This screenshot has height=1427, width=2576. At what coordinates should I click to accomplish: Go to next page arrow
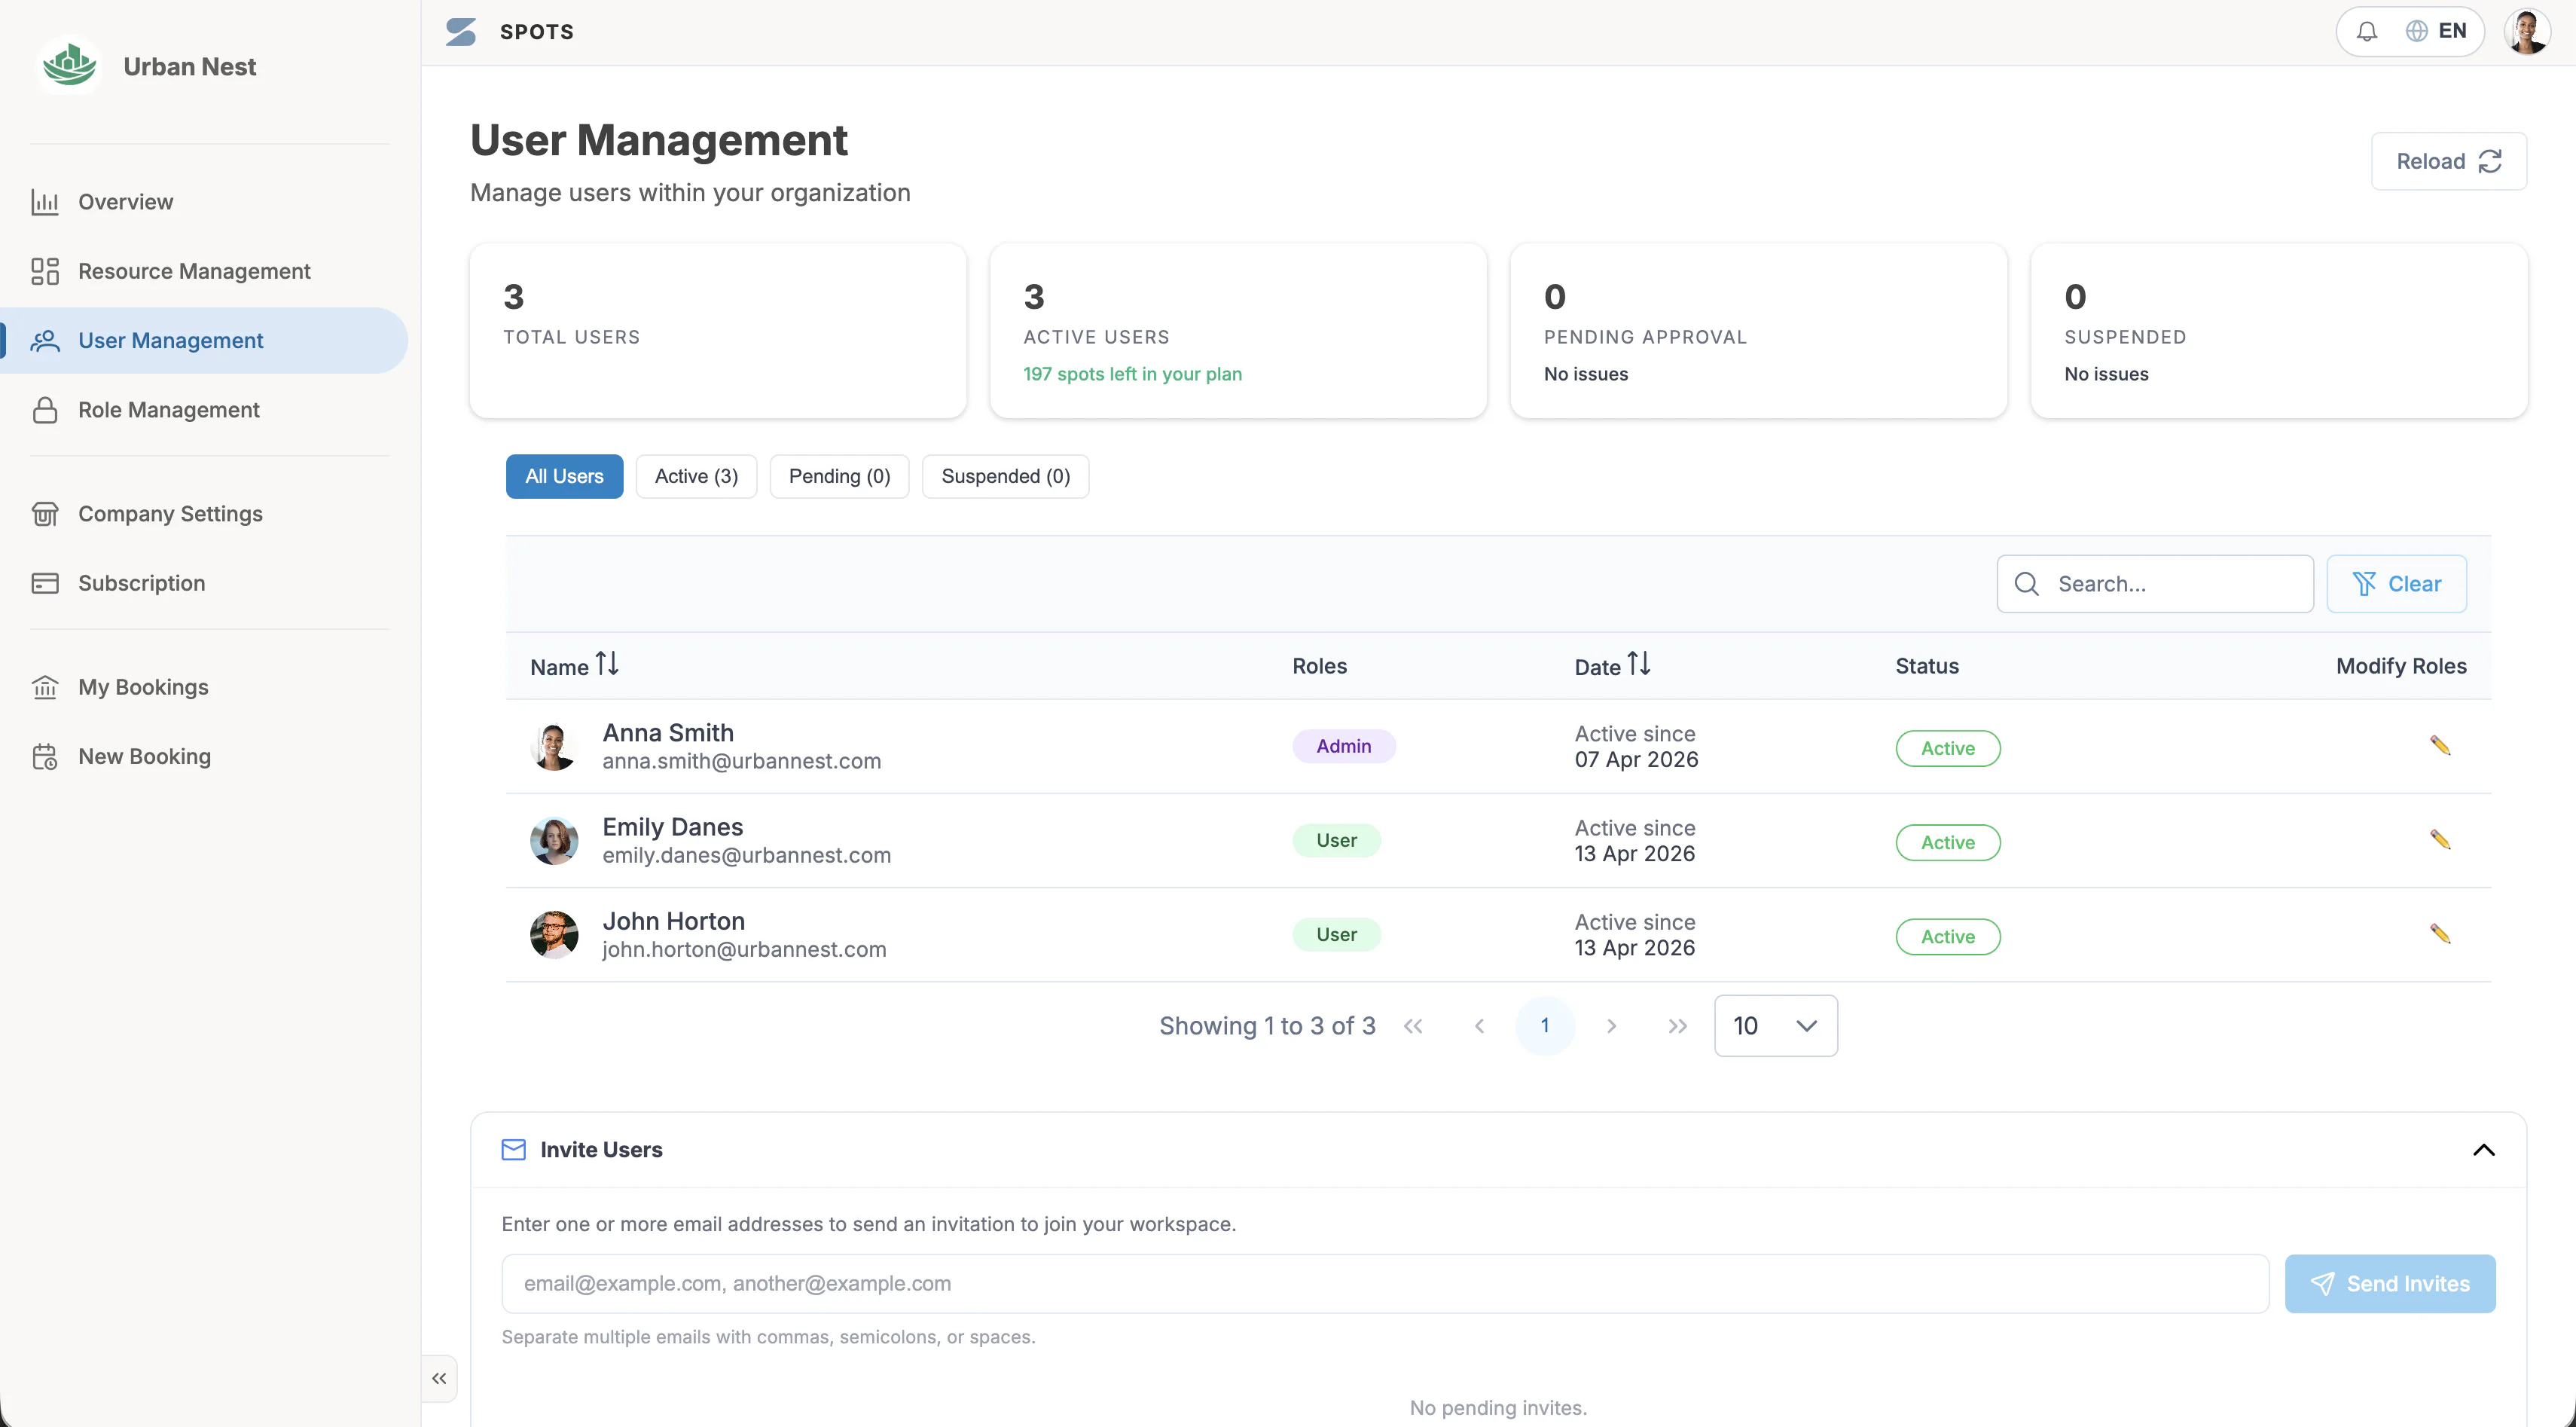pyautogui.click(x=1611, y=1026)
